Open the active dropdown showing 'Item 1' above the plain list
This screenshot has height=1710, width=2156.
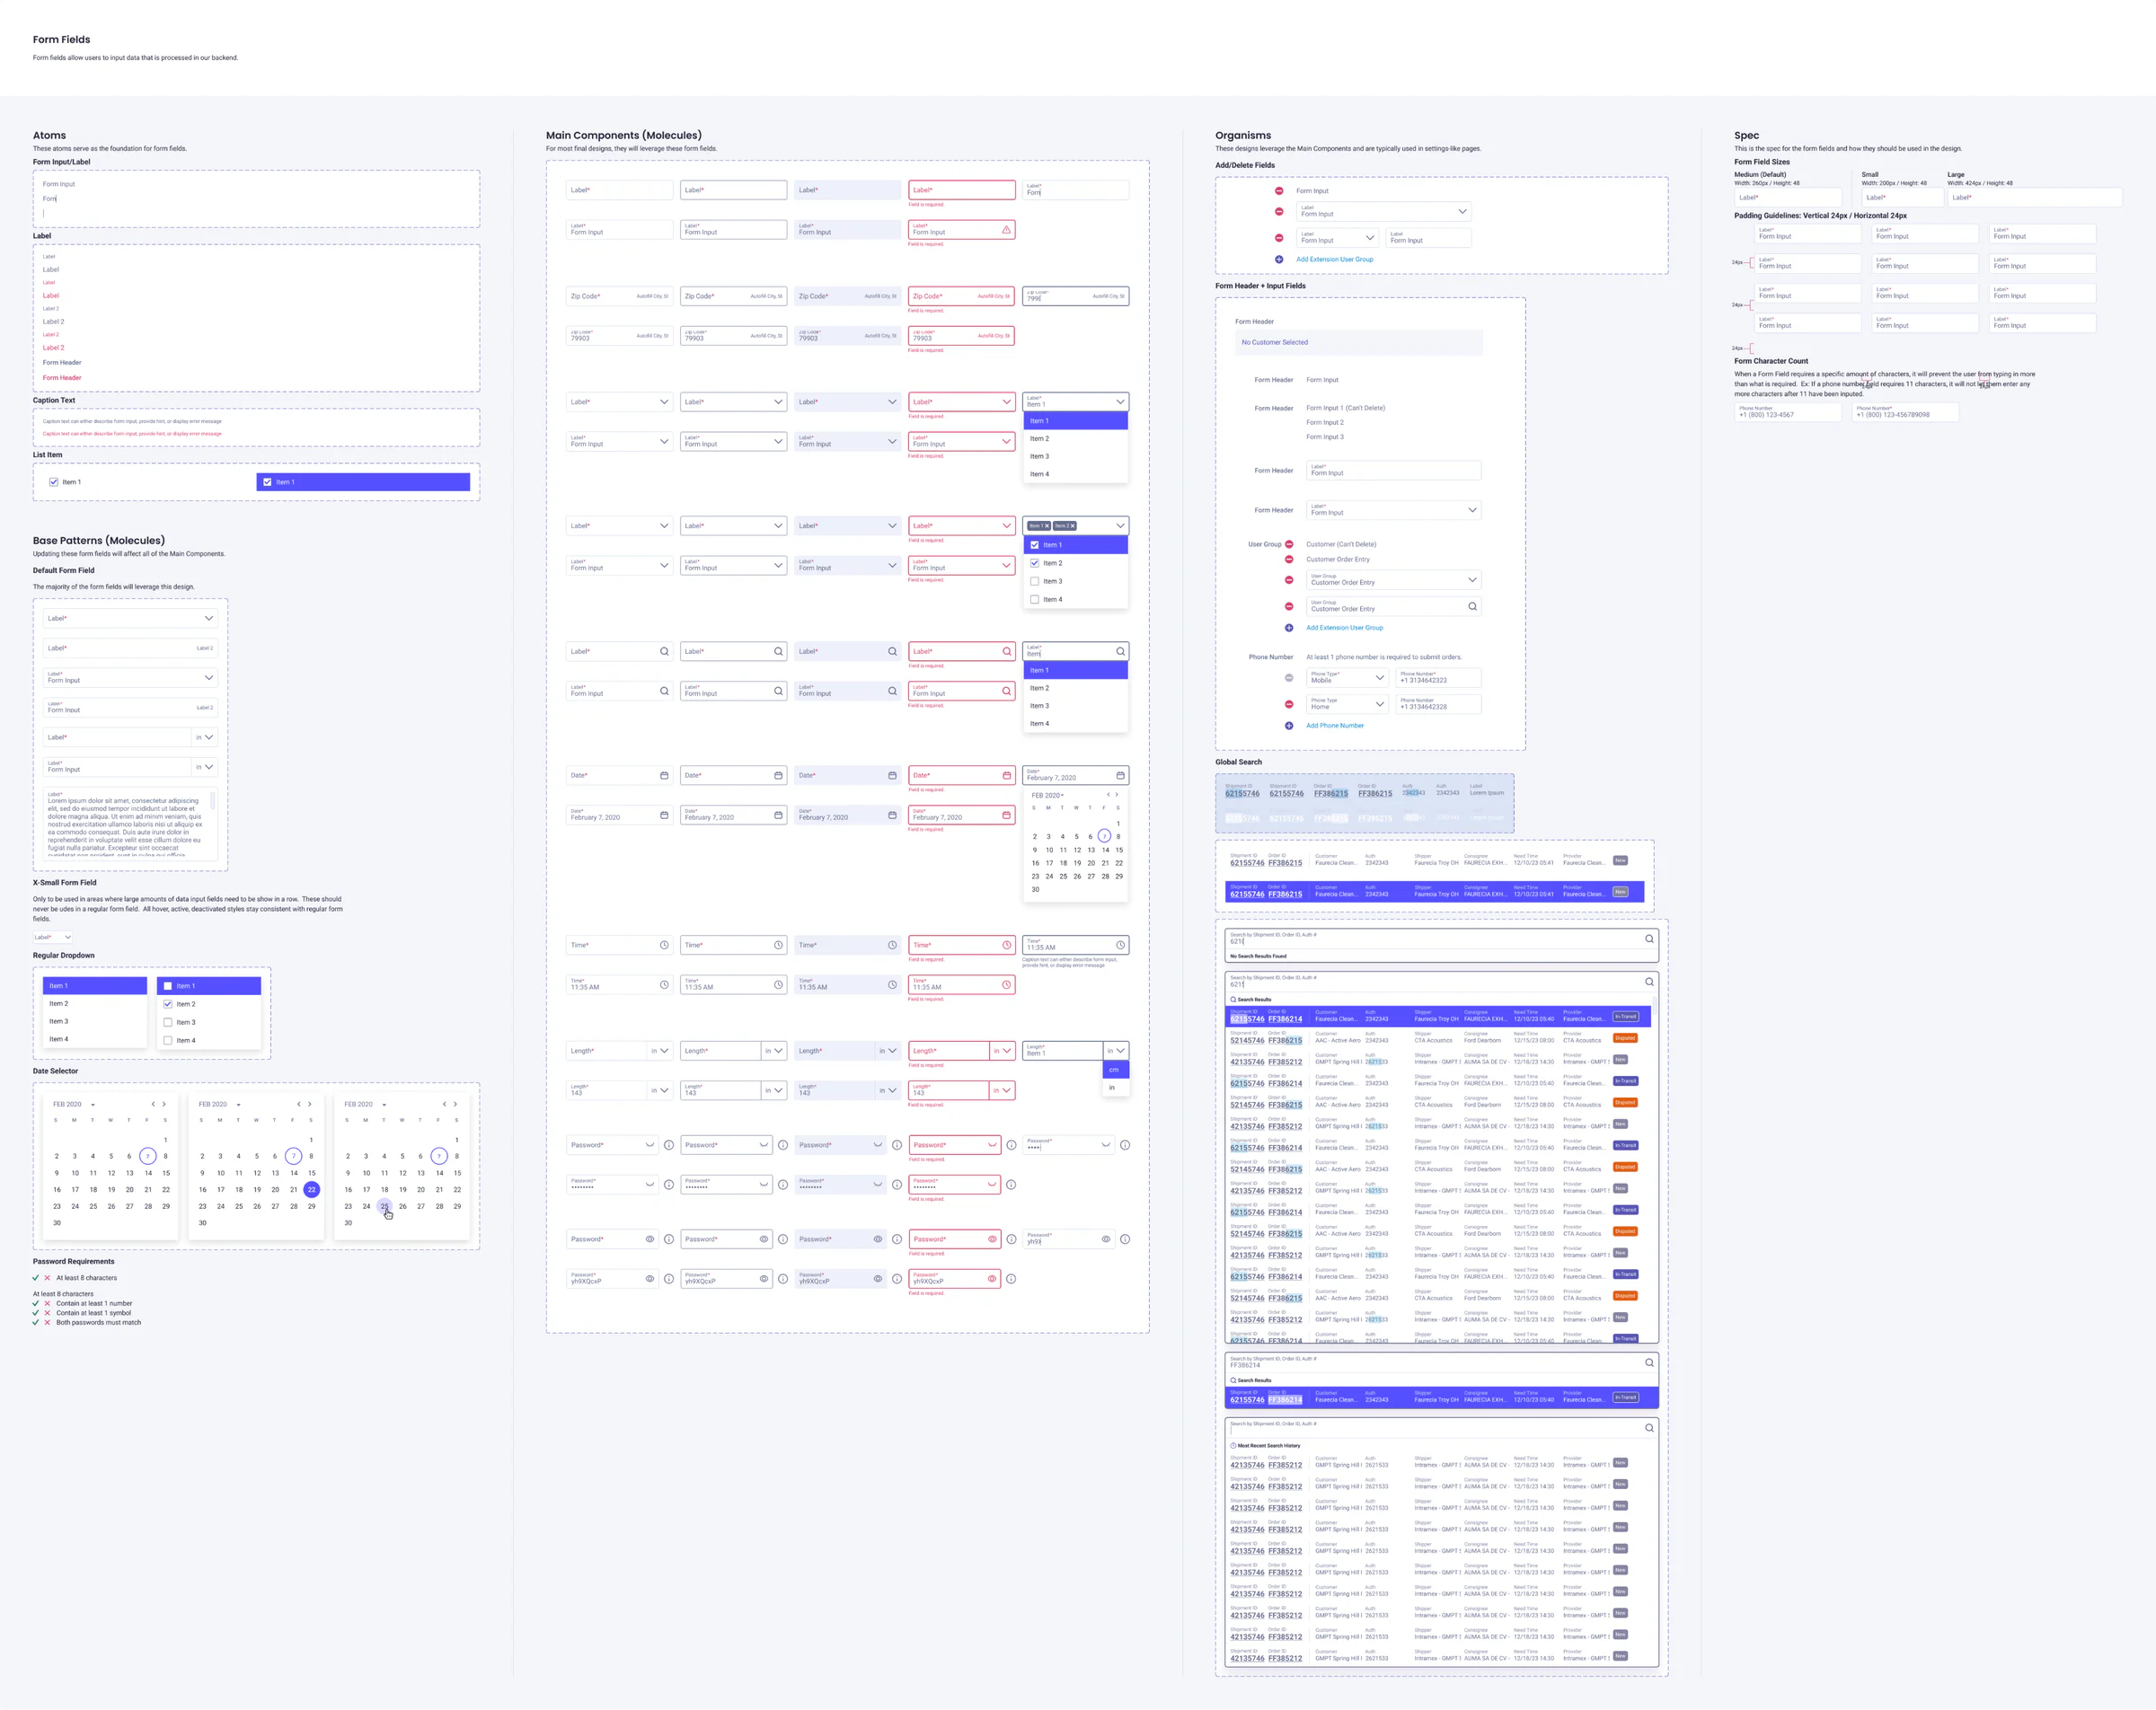click(x=1076, y=401)
